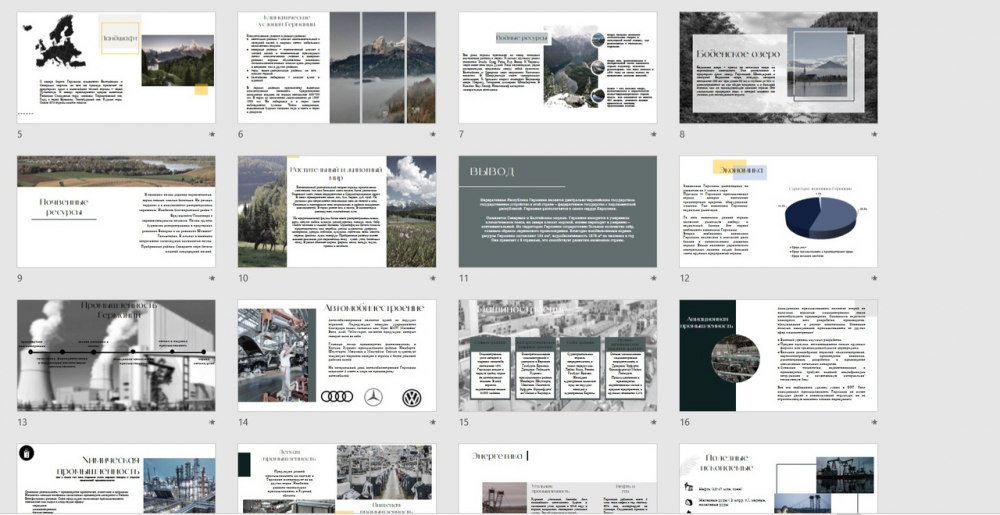Click the transition star icon under slide 7
The width and height of the screenshot is (1000, 515).
tap(653, 134)
